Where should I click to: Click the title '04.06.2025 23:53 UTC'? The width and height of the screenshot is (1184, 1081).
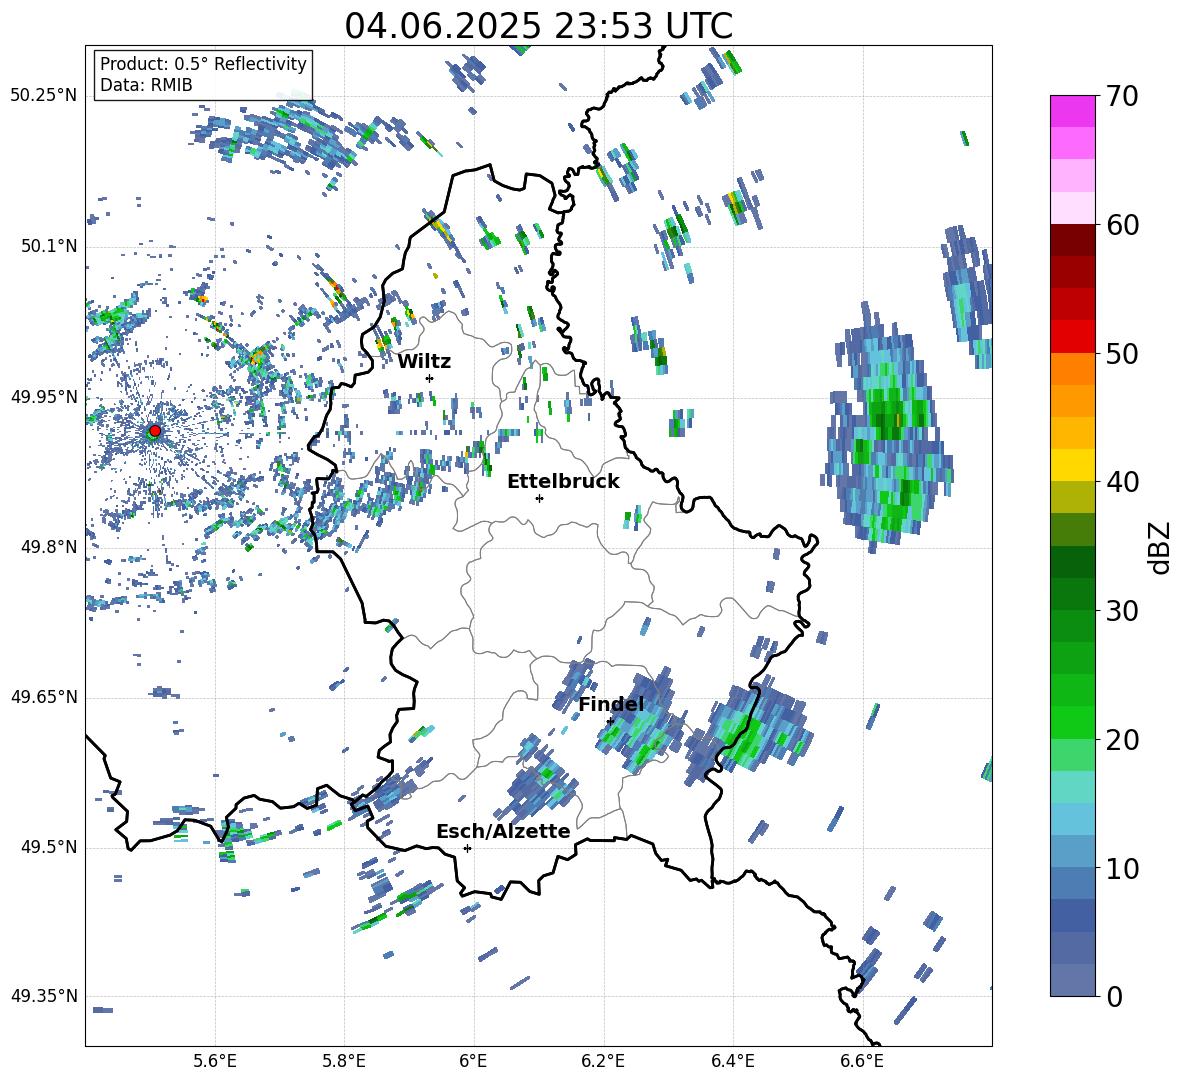[x=538, y=26]
